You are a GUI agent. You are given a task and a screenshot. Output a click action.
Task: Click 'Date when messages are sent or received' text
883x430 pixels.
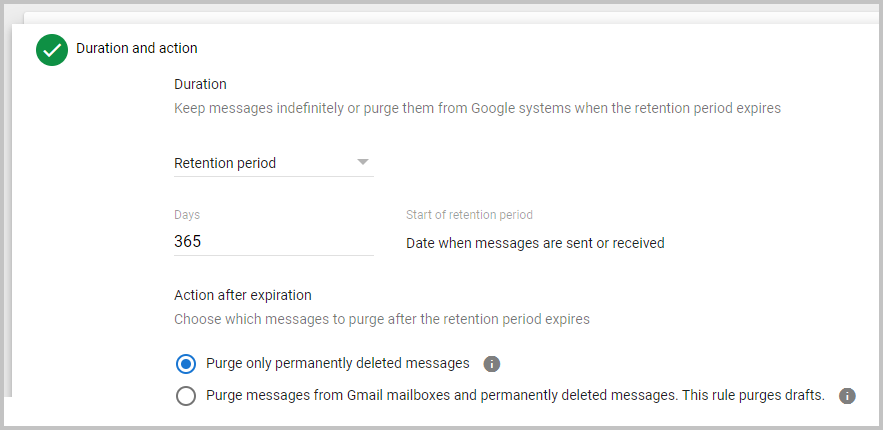[535, 242]
